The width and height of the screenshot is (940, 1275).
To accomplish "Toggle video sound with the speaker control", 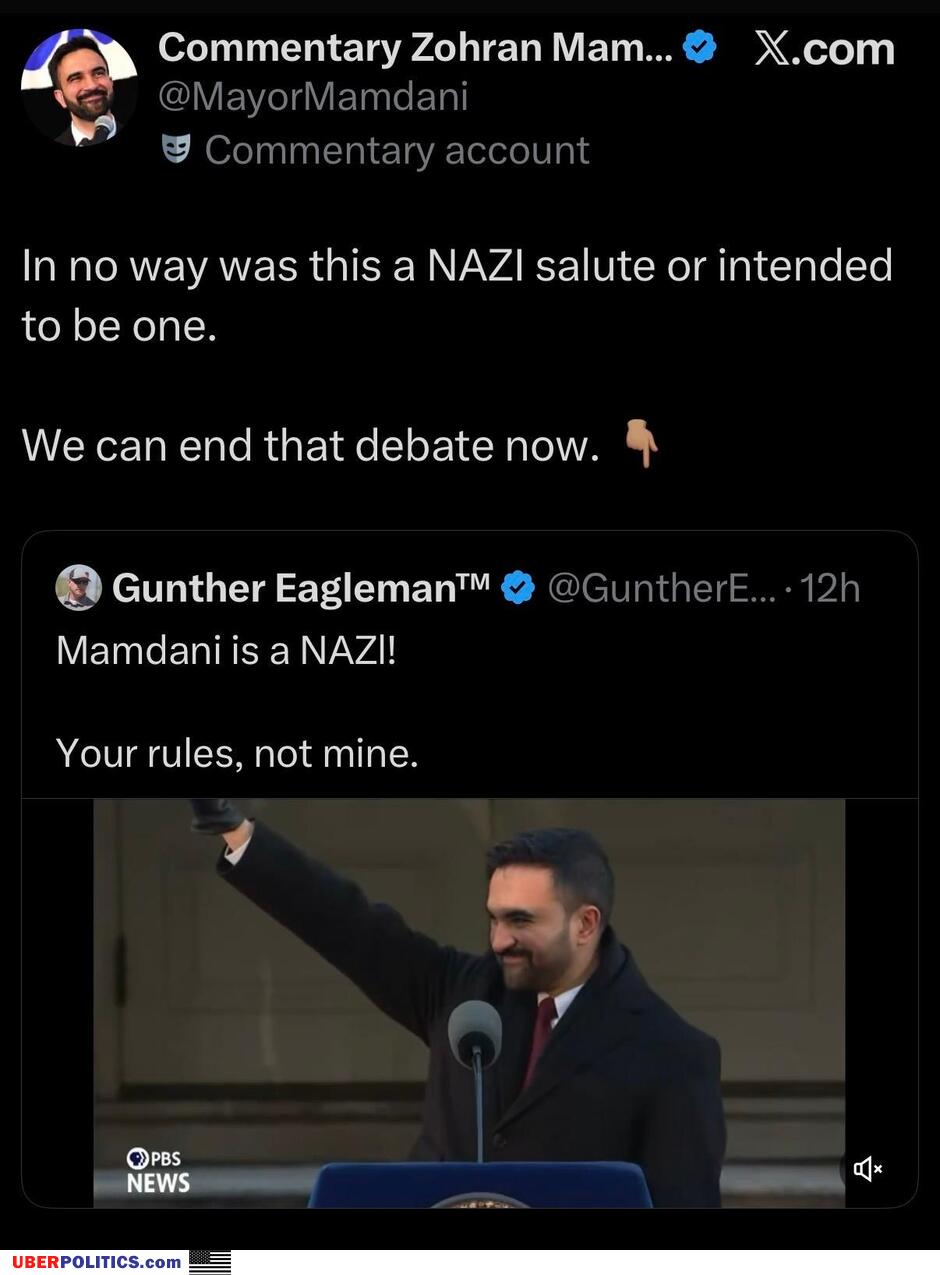I will (869, 1168).
